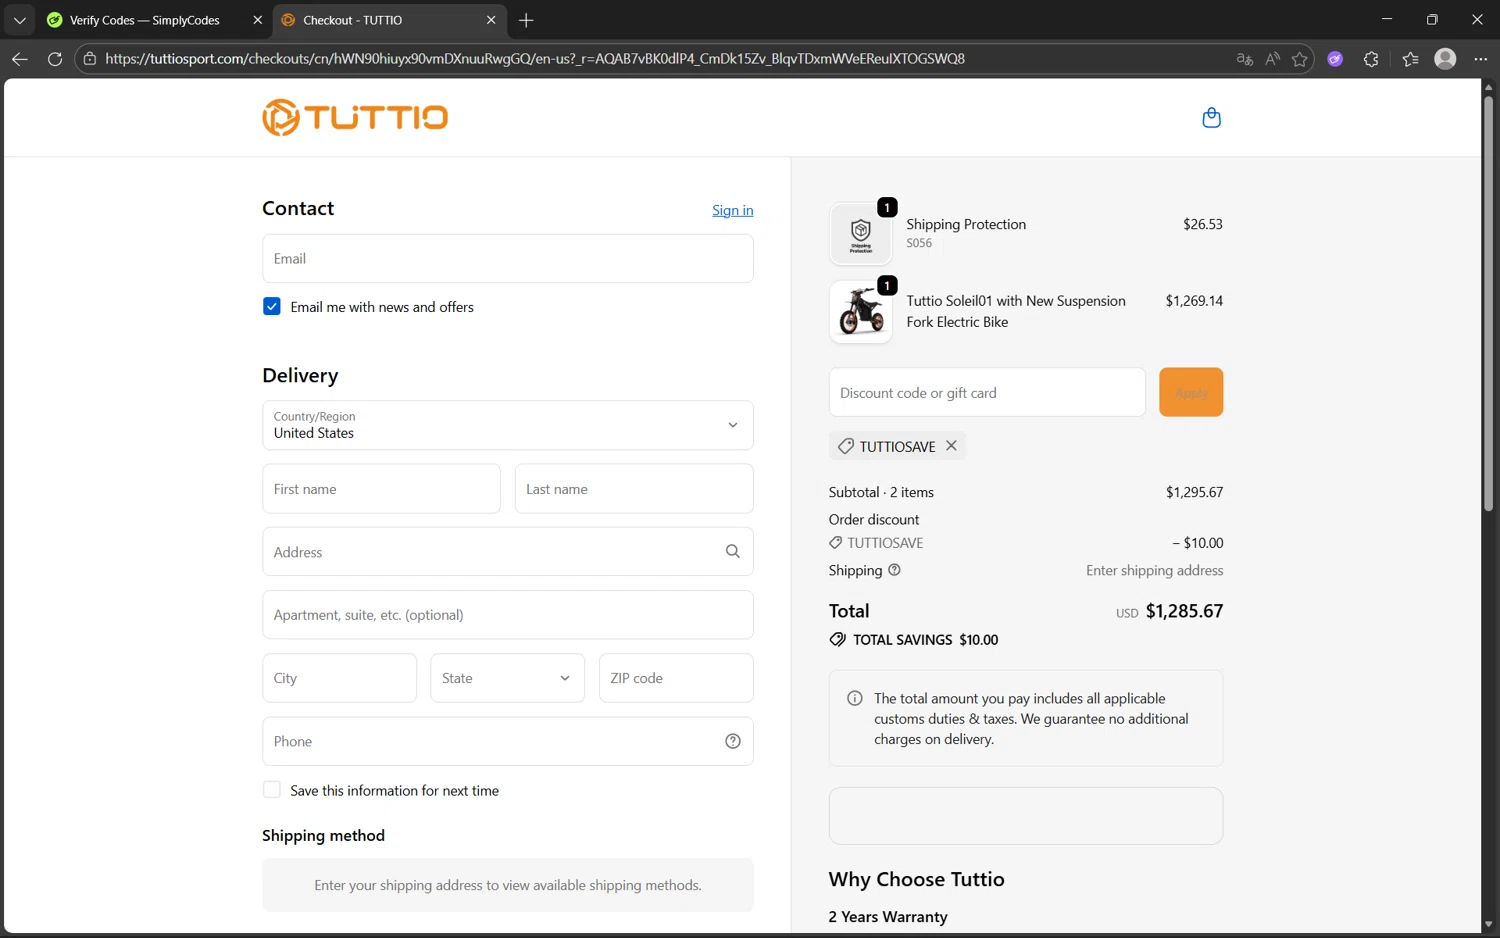Click the Sign in link
The width and height of the screenshot is (1500, 938).
[732, 210]
